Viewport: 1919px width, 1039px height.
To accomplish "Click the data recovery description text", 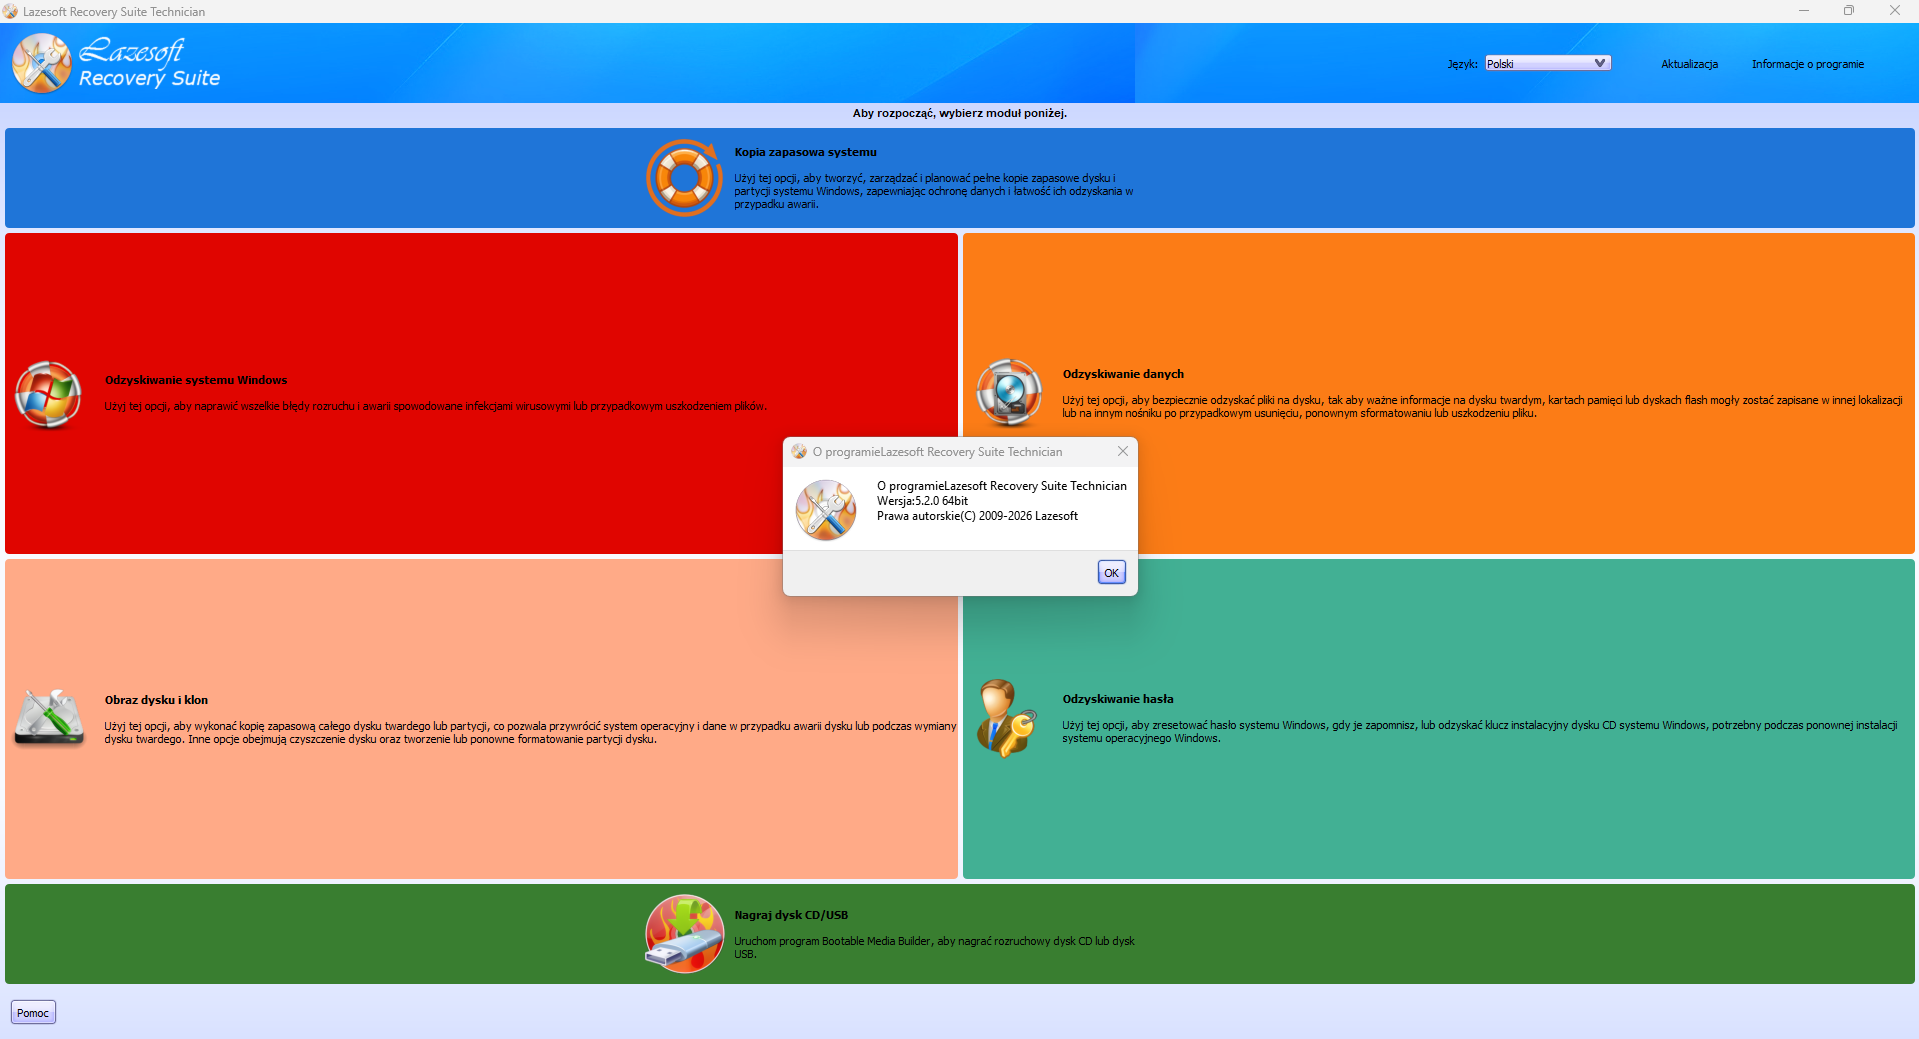I will click(x=1482, y=407).
